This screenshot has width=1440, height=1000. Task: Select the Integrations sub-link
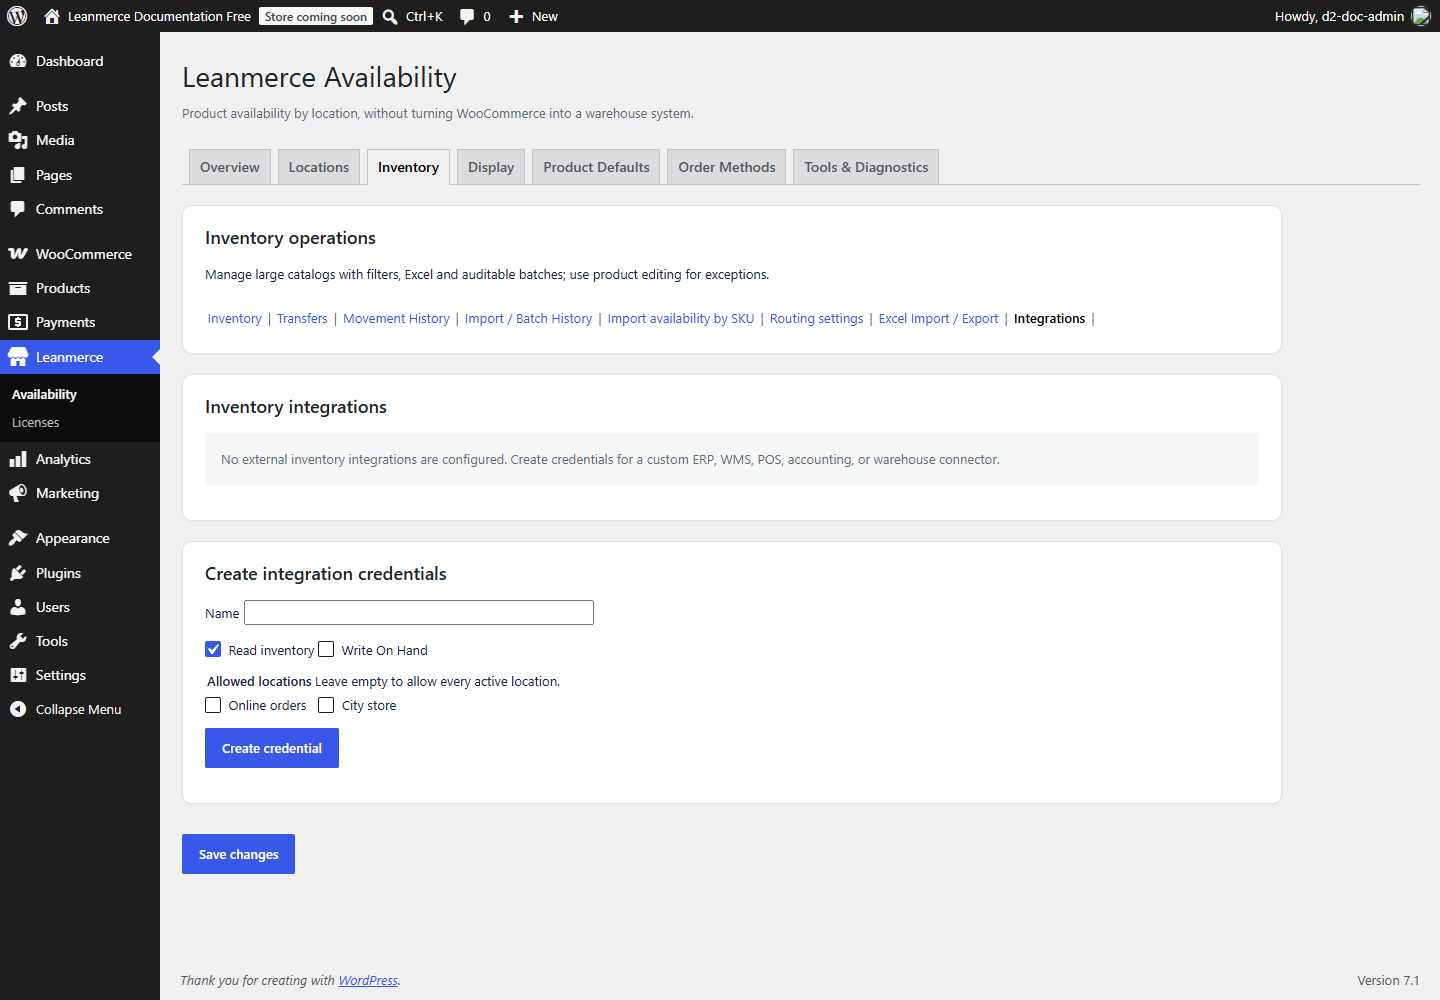(x=1049, y=319)
